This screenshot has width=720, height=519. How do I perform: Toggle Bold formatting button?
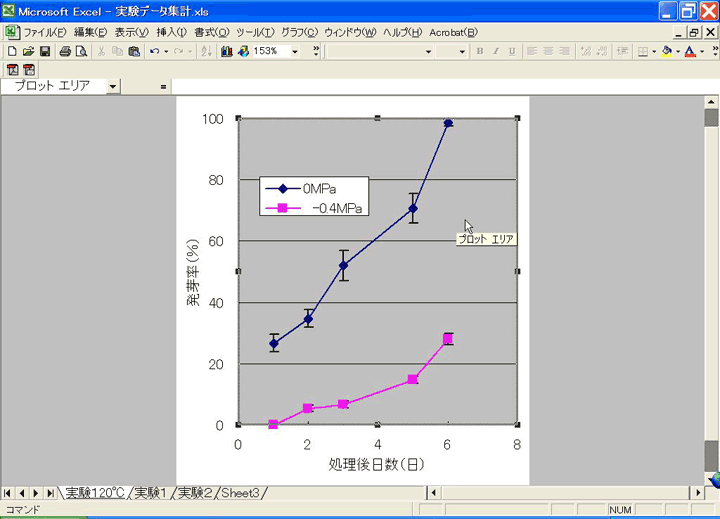tap(480, 51)
